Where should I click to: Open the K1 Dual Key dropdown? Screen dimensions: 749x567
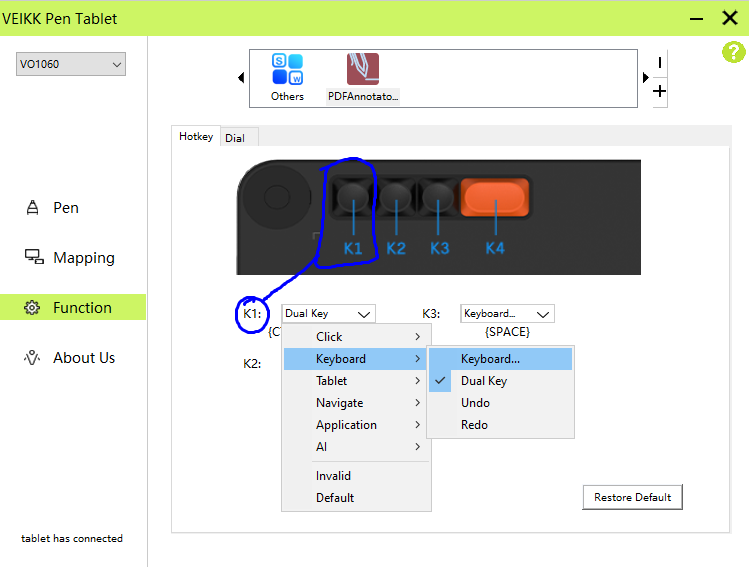click(x=328, y=313)
